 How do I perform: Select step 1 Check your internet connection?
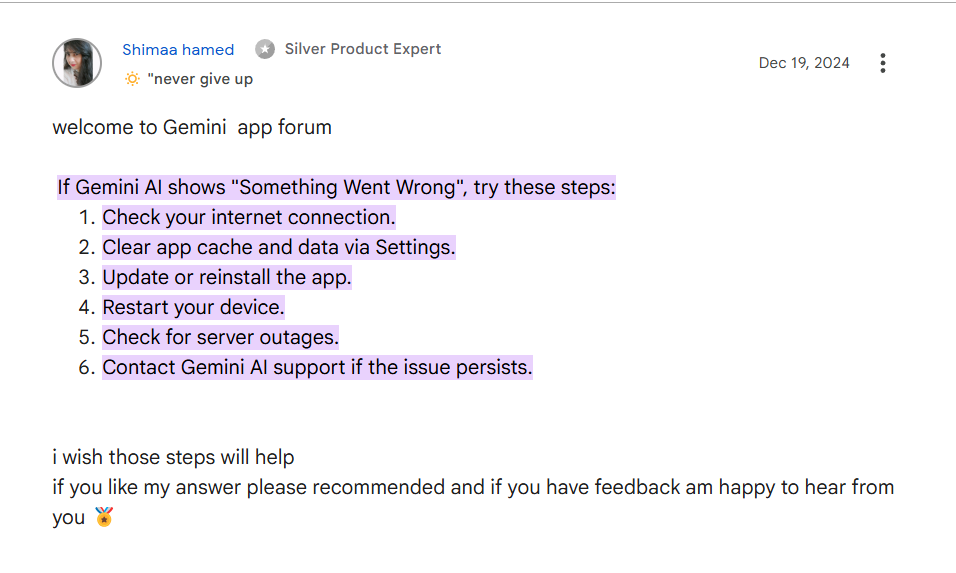click(x=249, y=217)
